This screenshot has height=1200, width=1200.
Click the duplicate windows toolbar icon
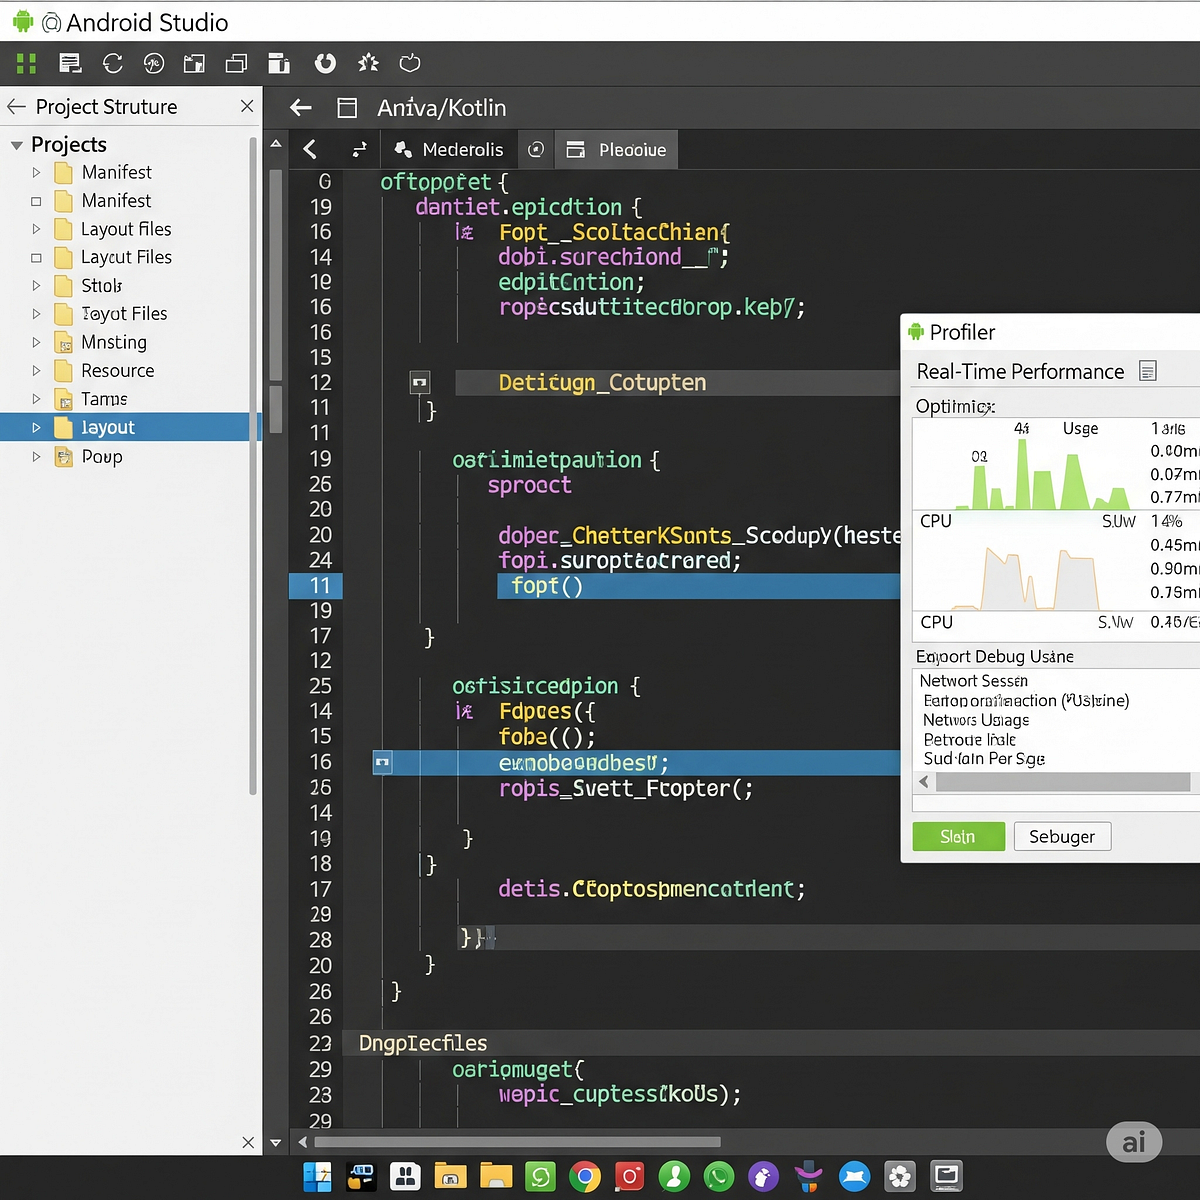[x=236, y=63]
